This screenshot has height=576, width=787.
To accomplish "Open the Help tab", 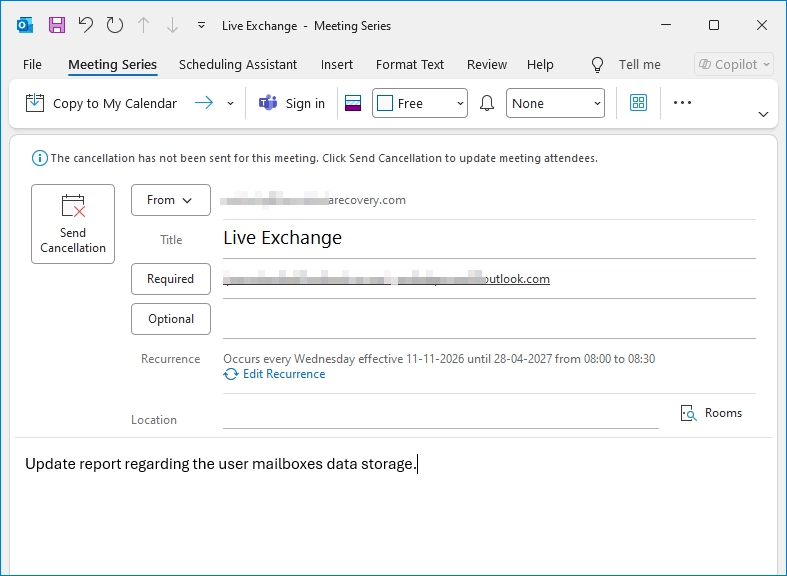I will [540, 64].
